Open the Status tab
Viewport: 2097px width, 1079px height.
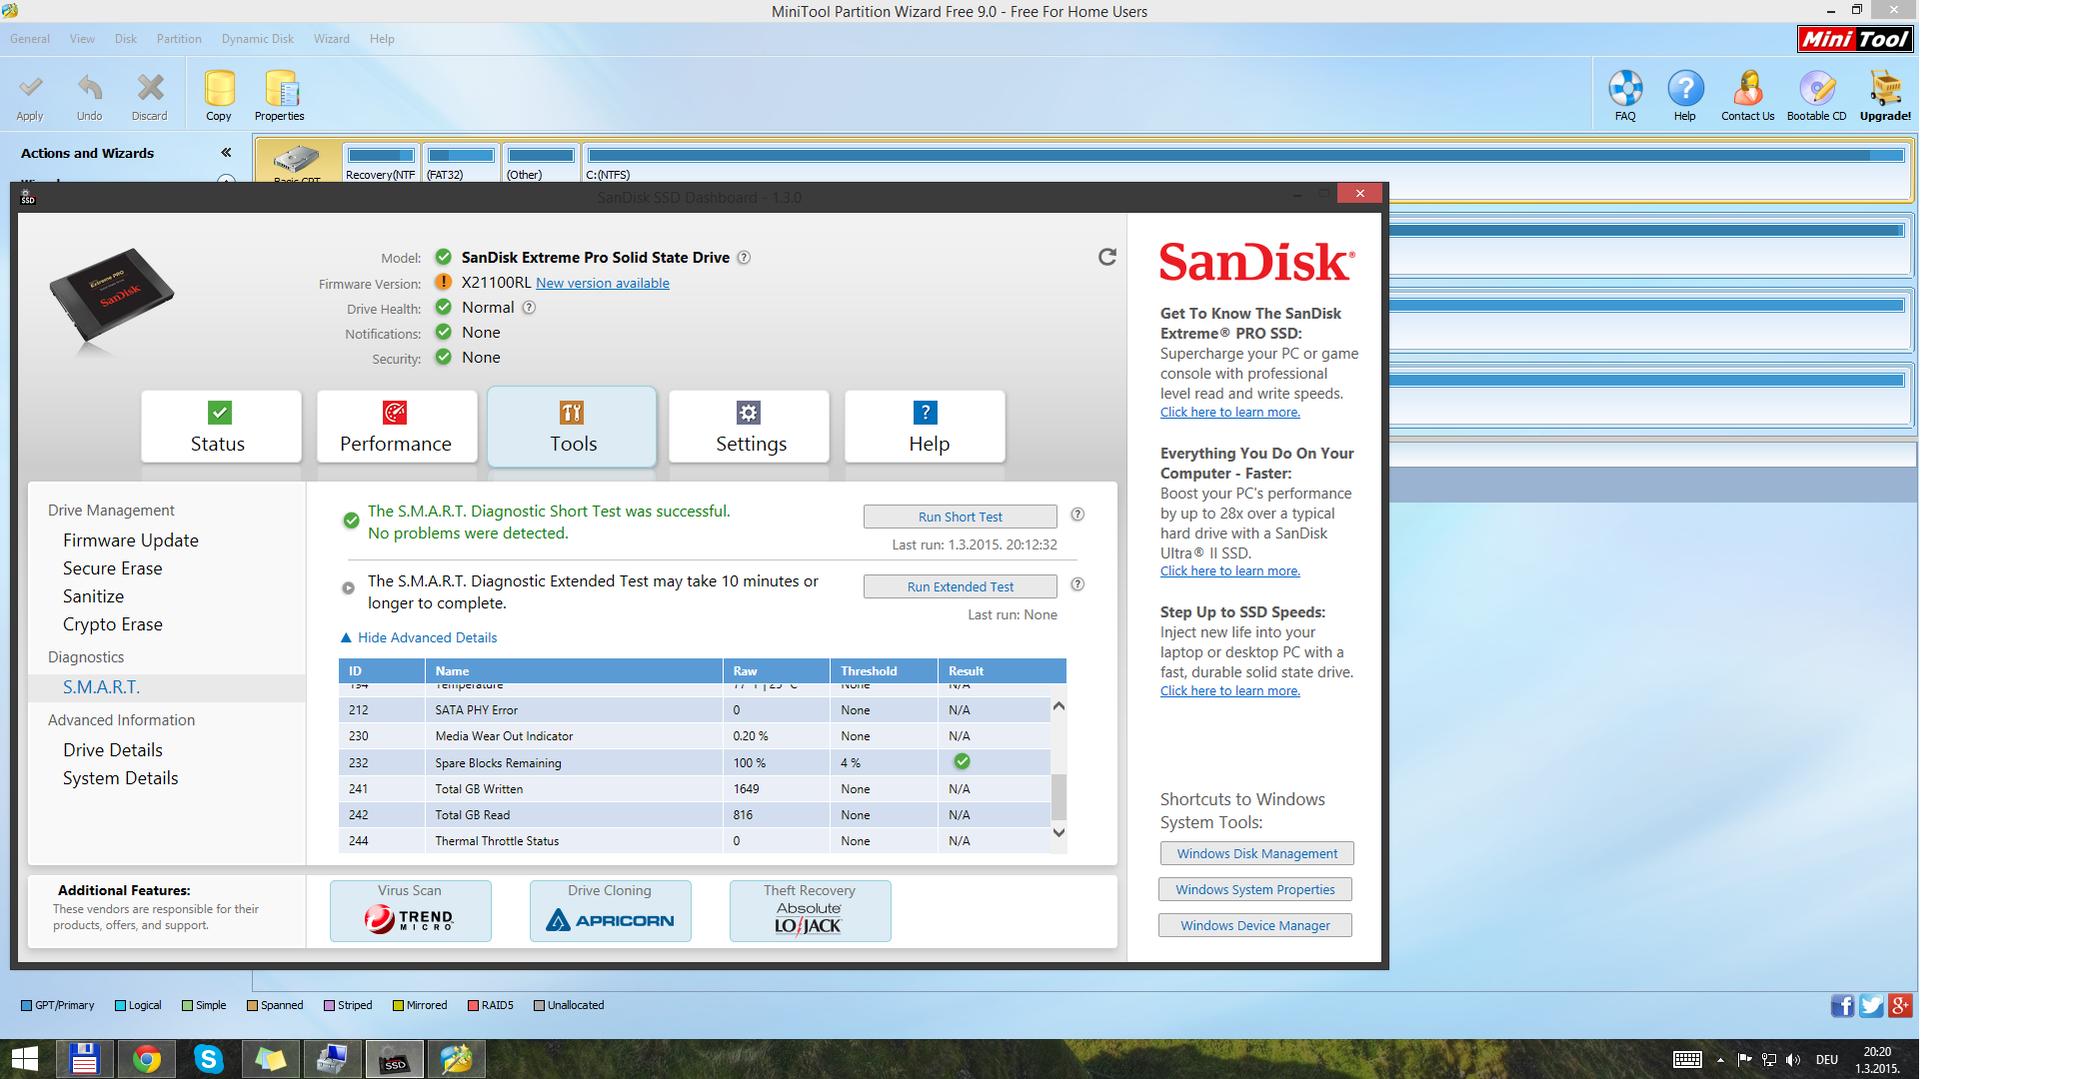tap(221, 427)
